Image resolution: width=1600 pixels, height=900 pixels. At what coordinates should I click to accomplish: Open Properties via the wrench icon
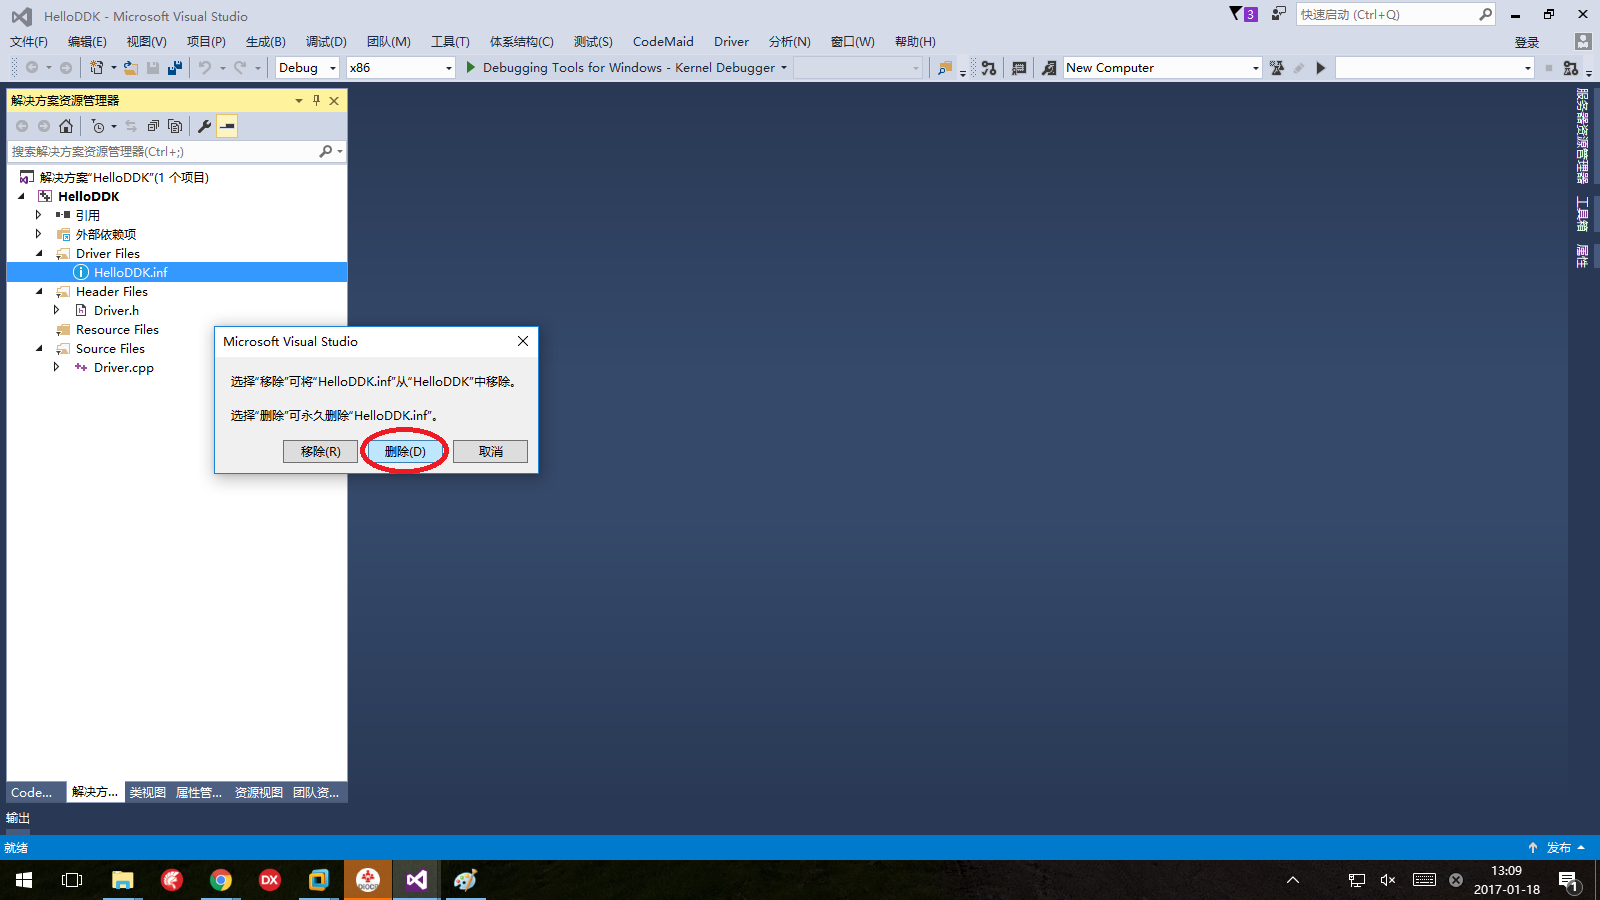[205, 126]
